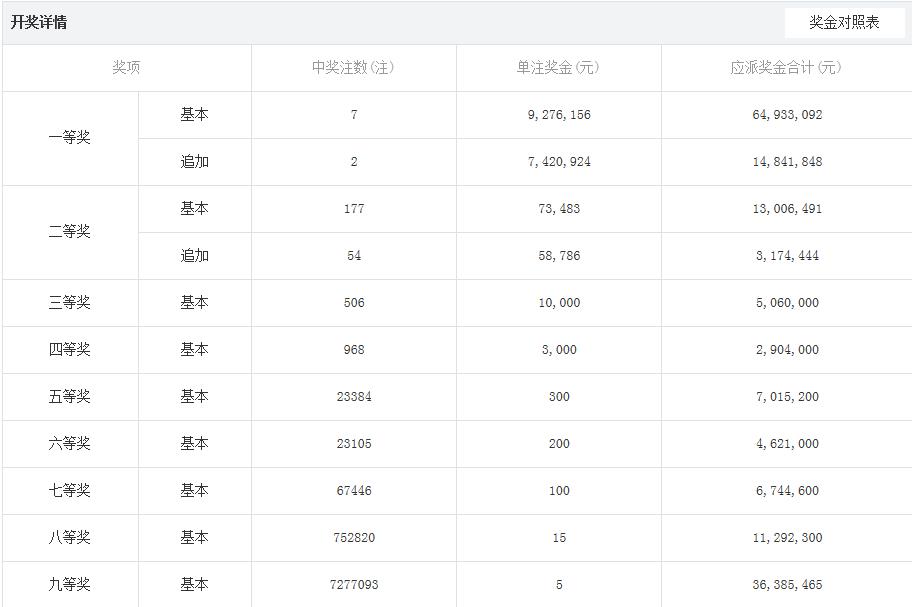Click the winner count 54

coord(354,256)
